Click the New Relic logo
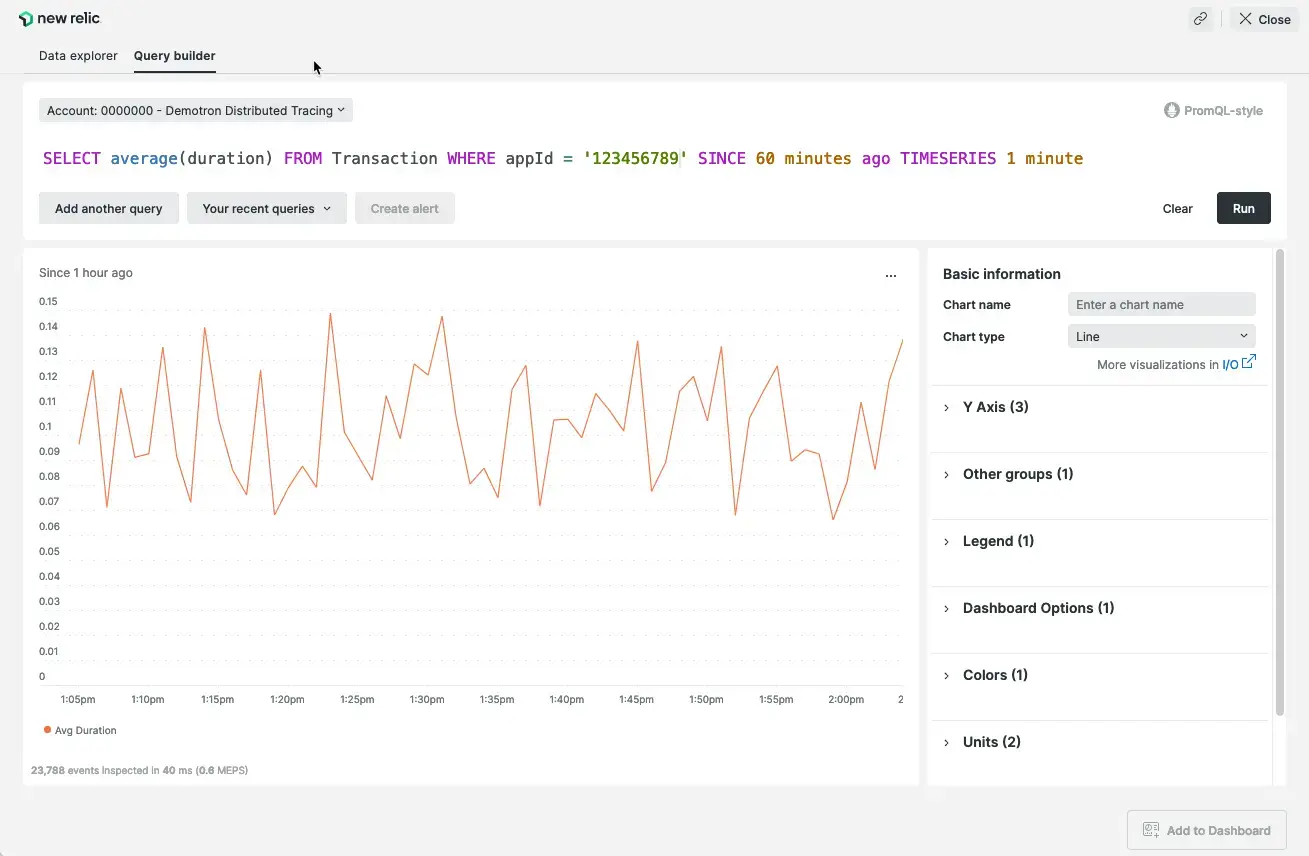This screenshot has height=856, width=1309. tap(60, 19)
